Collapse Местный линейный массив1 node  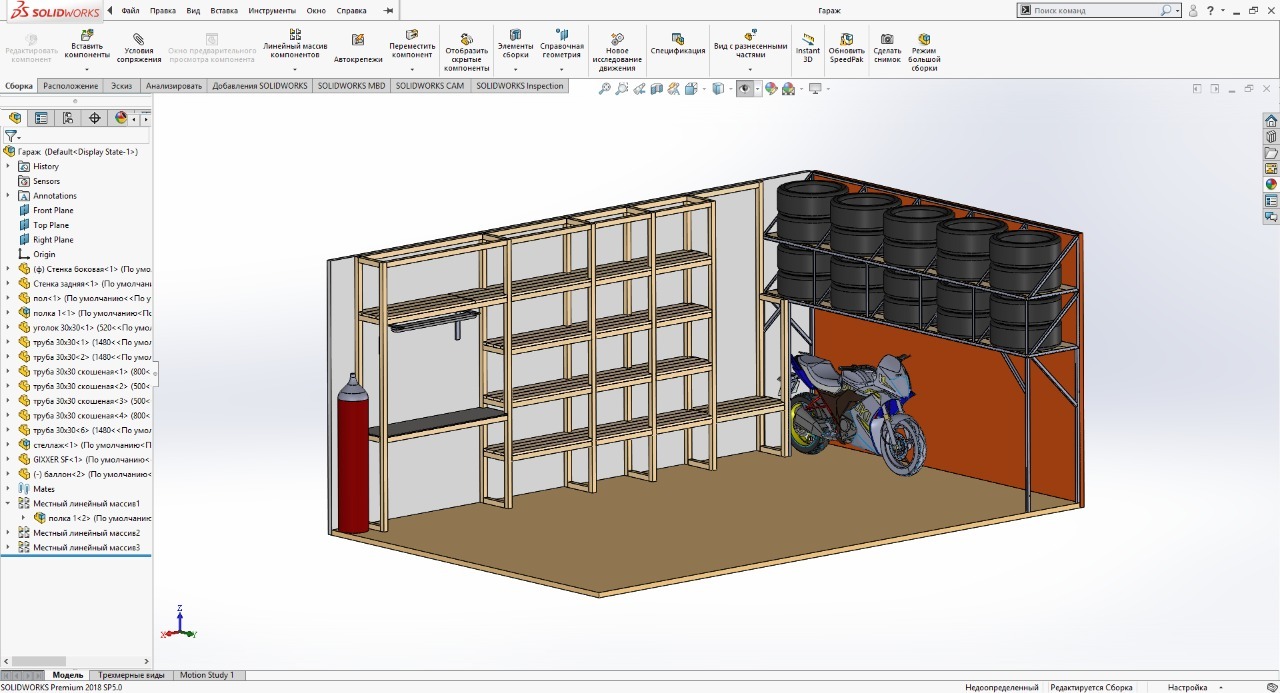tap(8, 504)
